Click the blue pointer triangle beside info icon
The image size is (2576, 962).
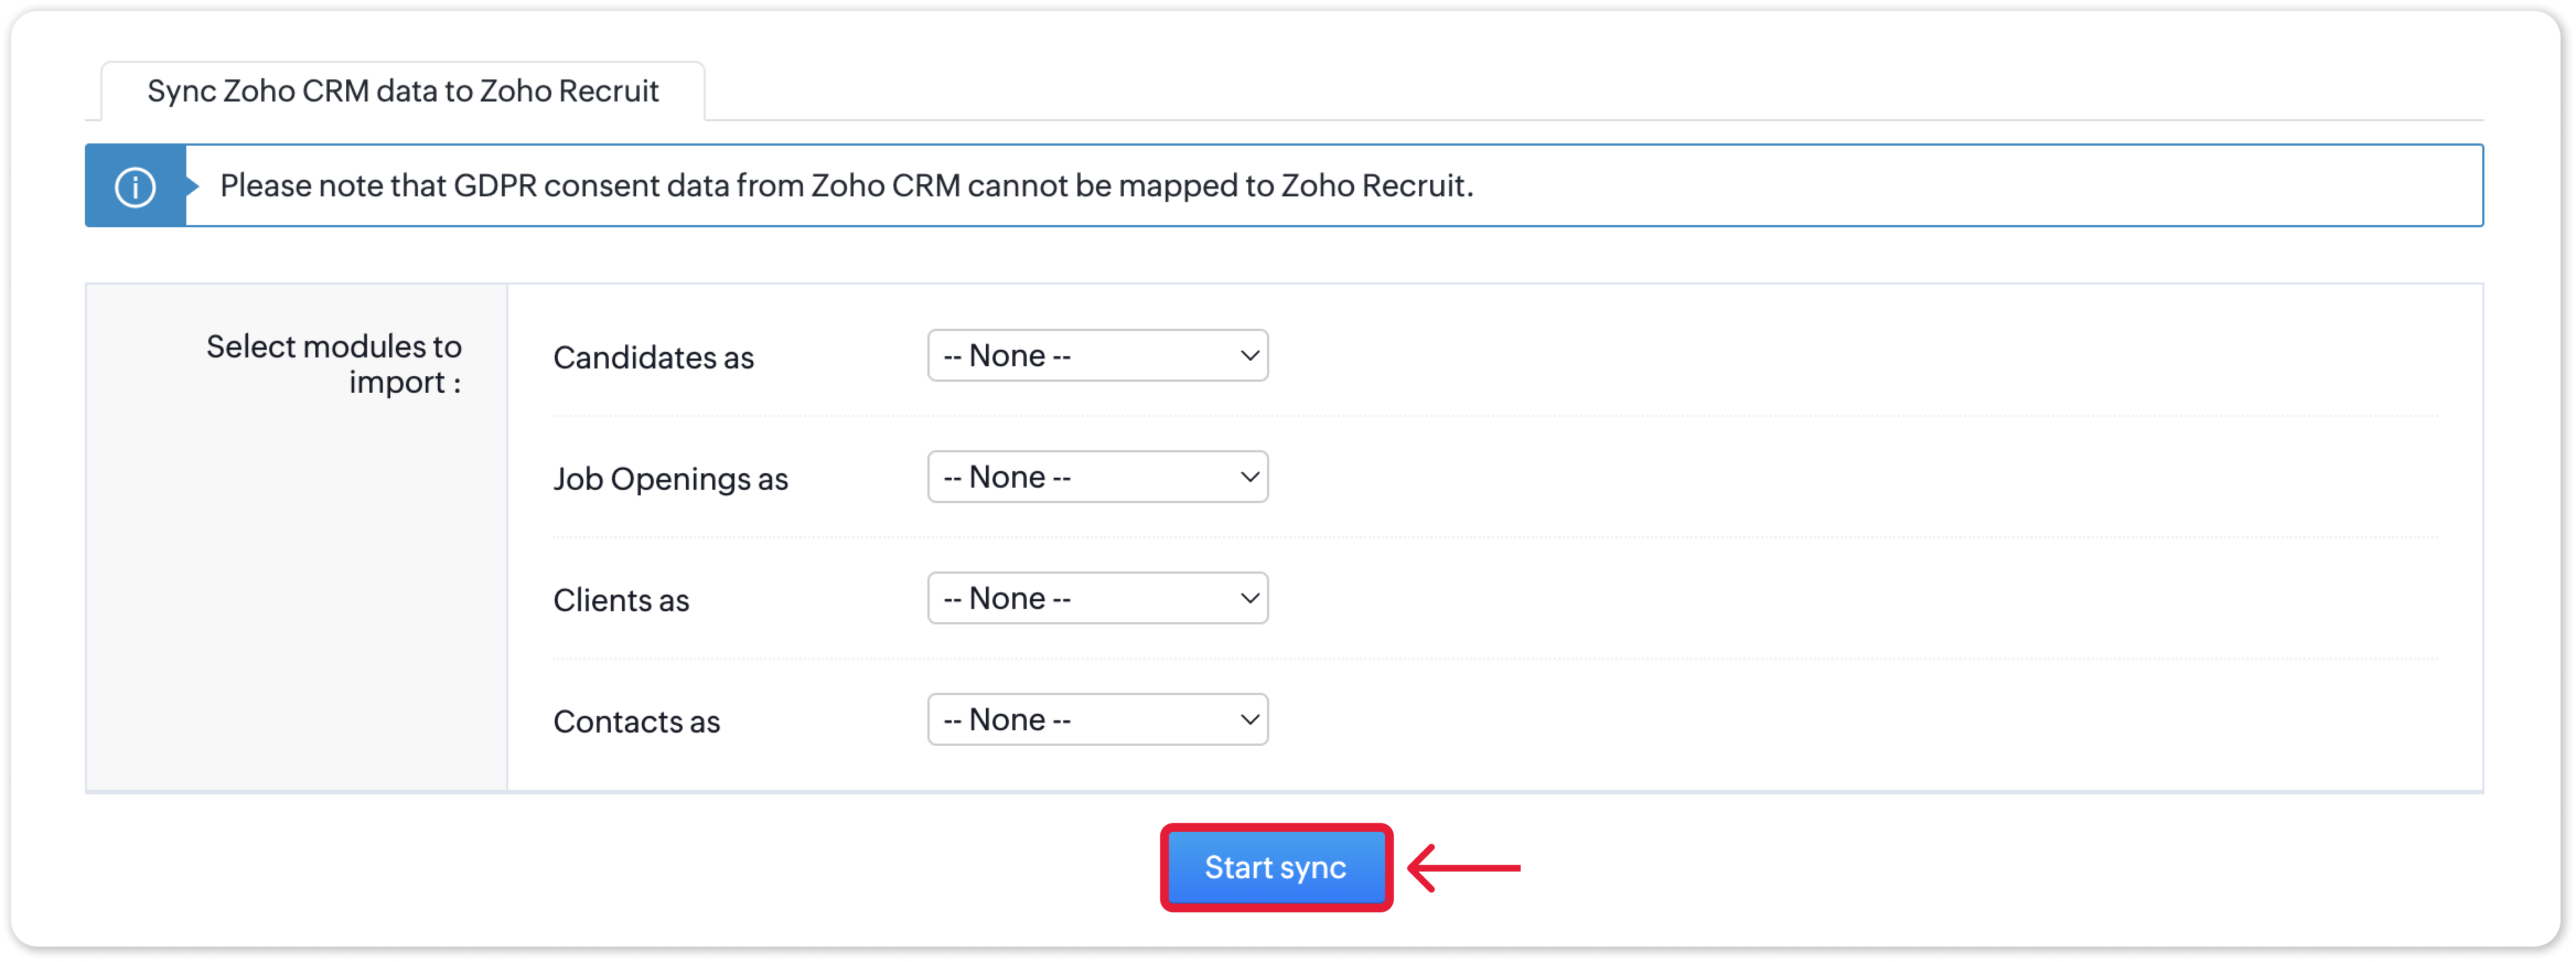192,186
